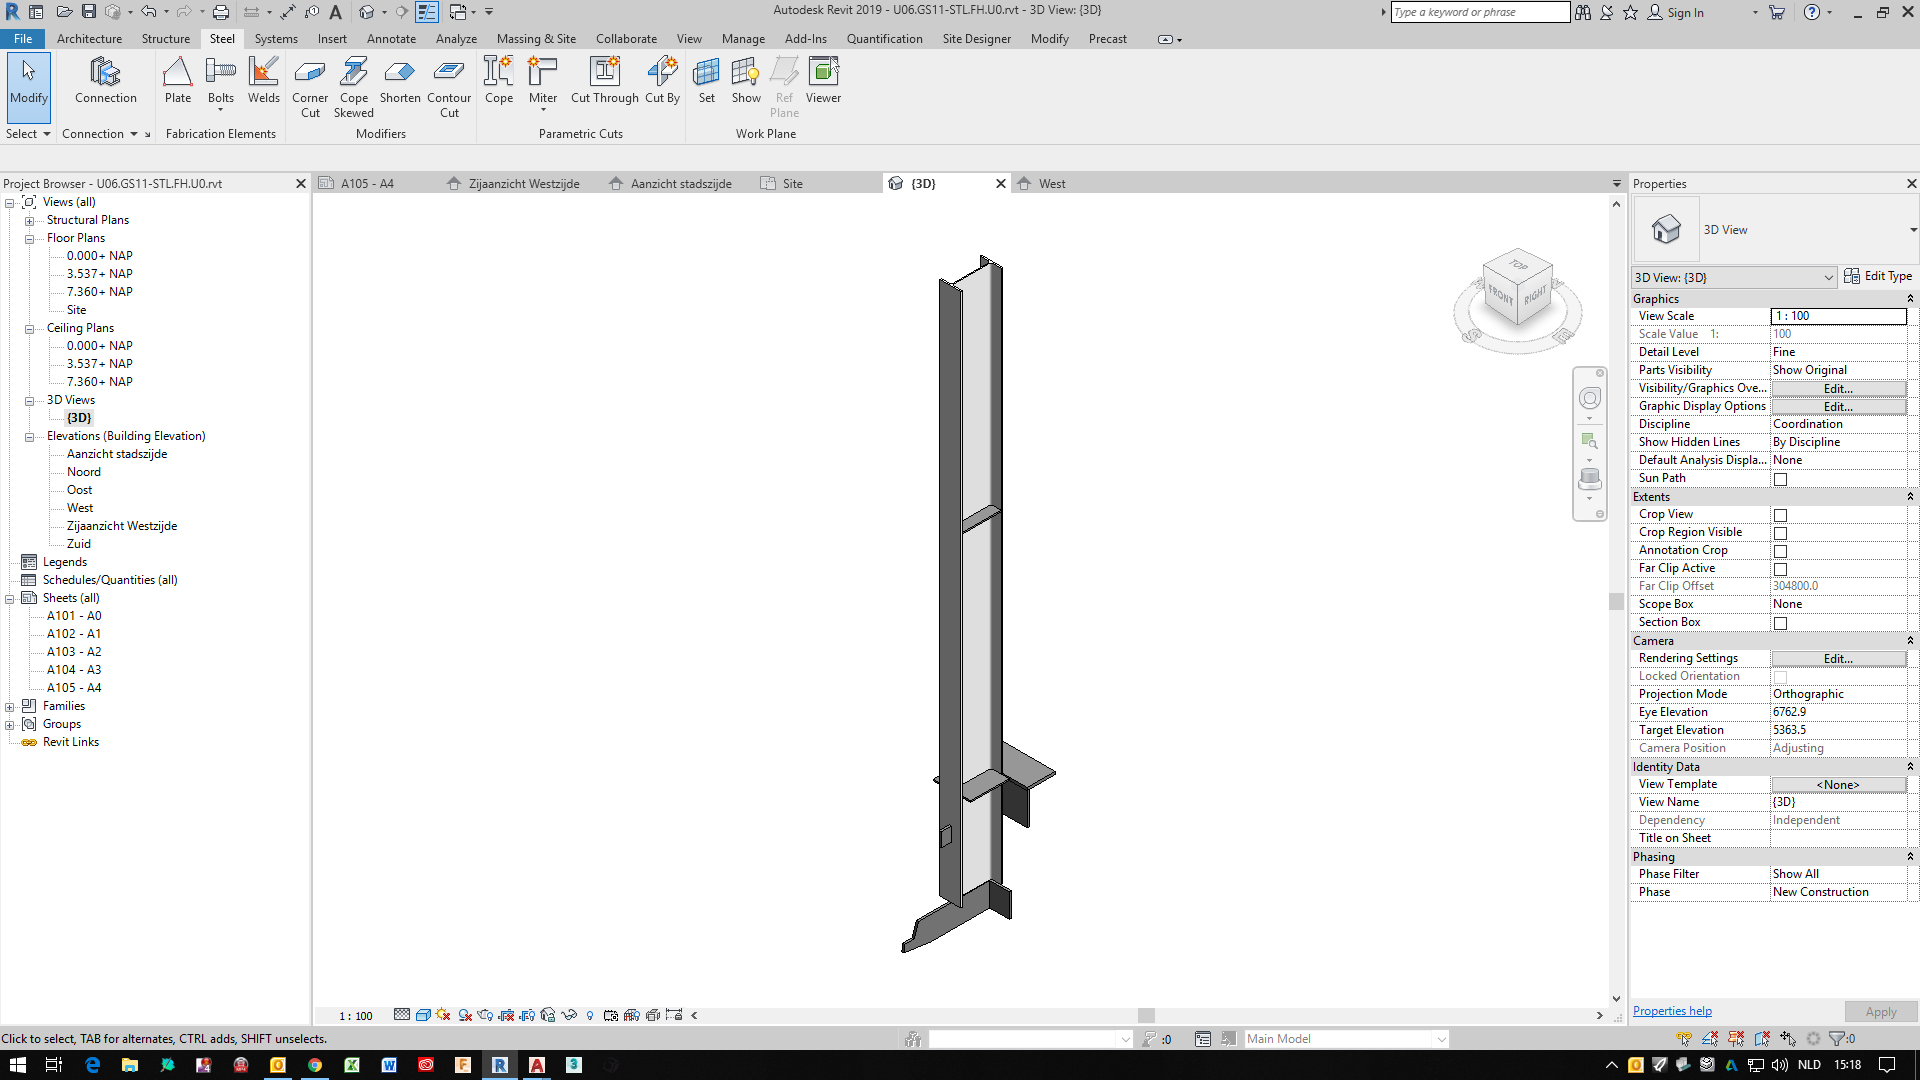Enable the Section Box checkbox
The height and width of the screenshot is (1080, 1920).
1780,622
